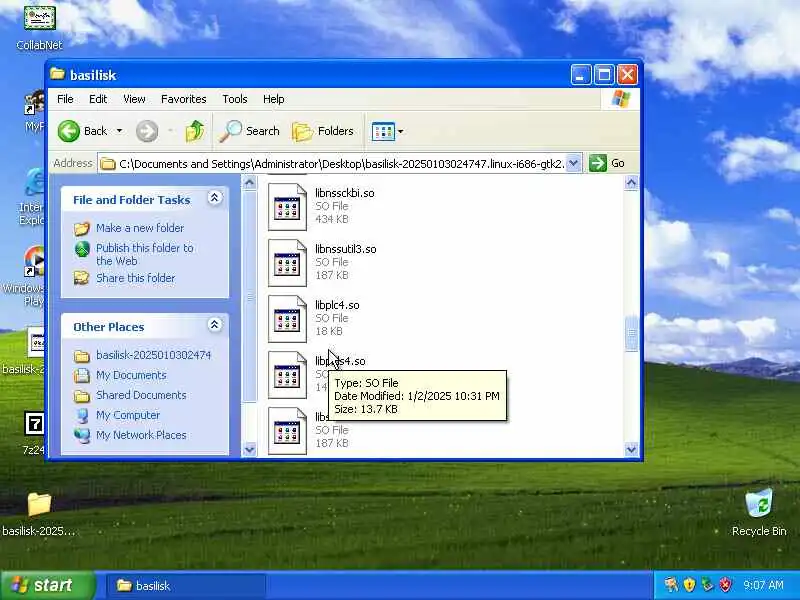
Task: Open My Computer link
Action: pyautogui.click(x=128, y=415)
